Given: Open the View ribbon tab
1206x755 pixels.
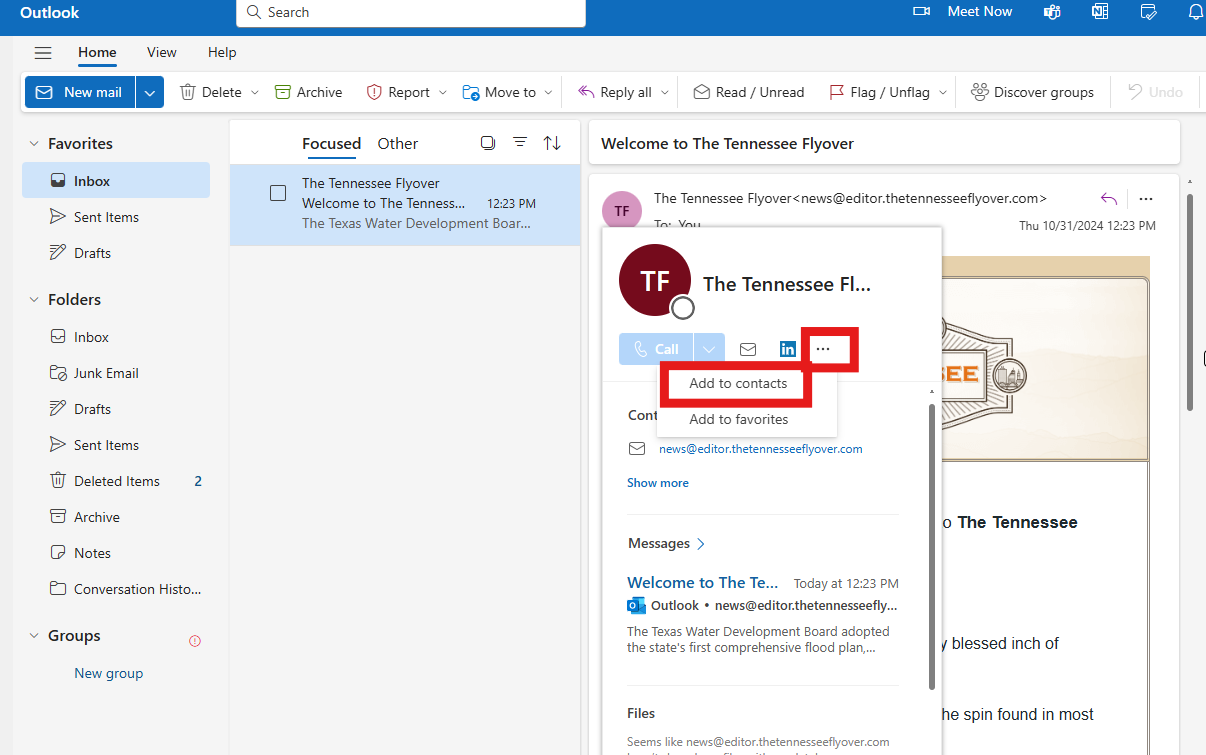Looking at the screenshot, I should pyautogui.click(x=161, y=52).
